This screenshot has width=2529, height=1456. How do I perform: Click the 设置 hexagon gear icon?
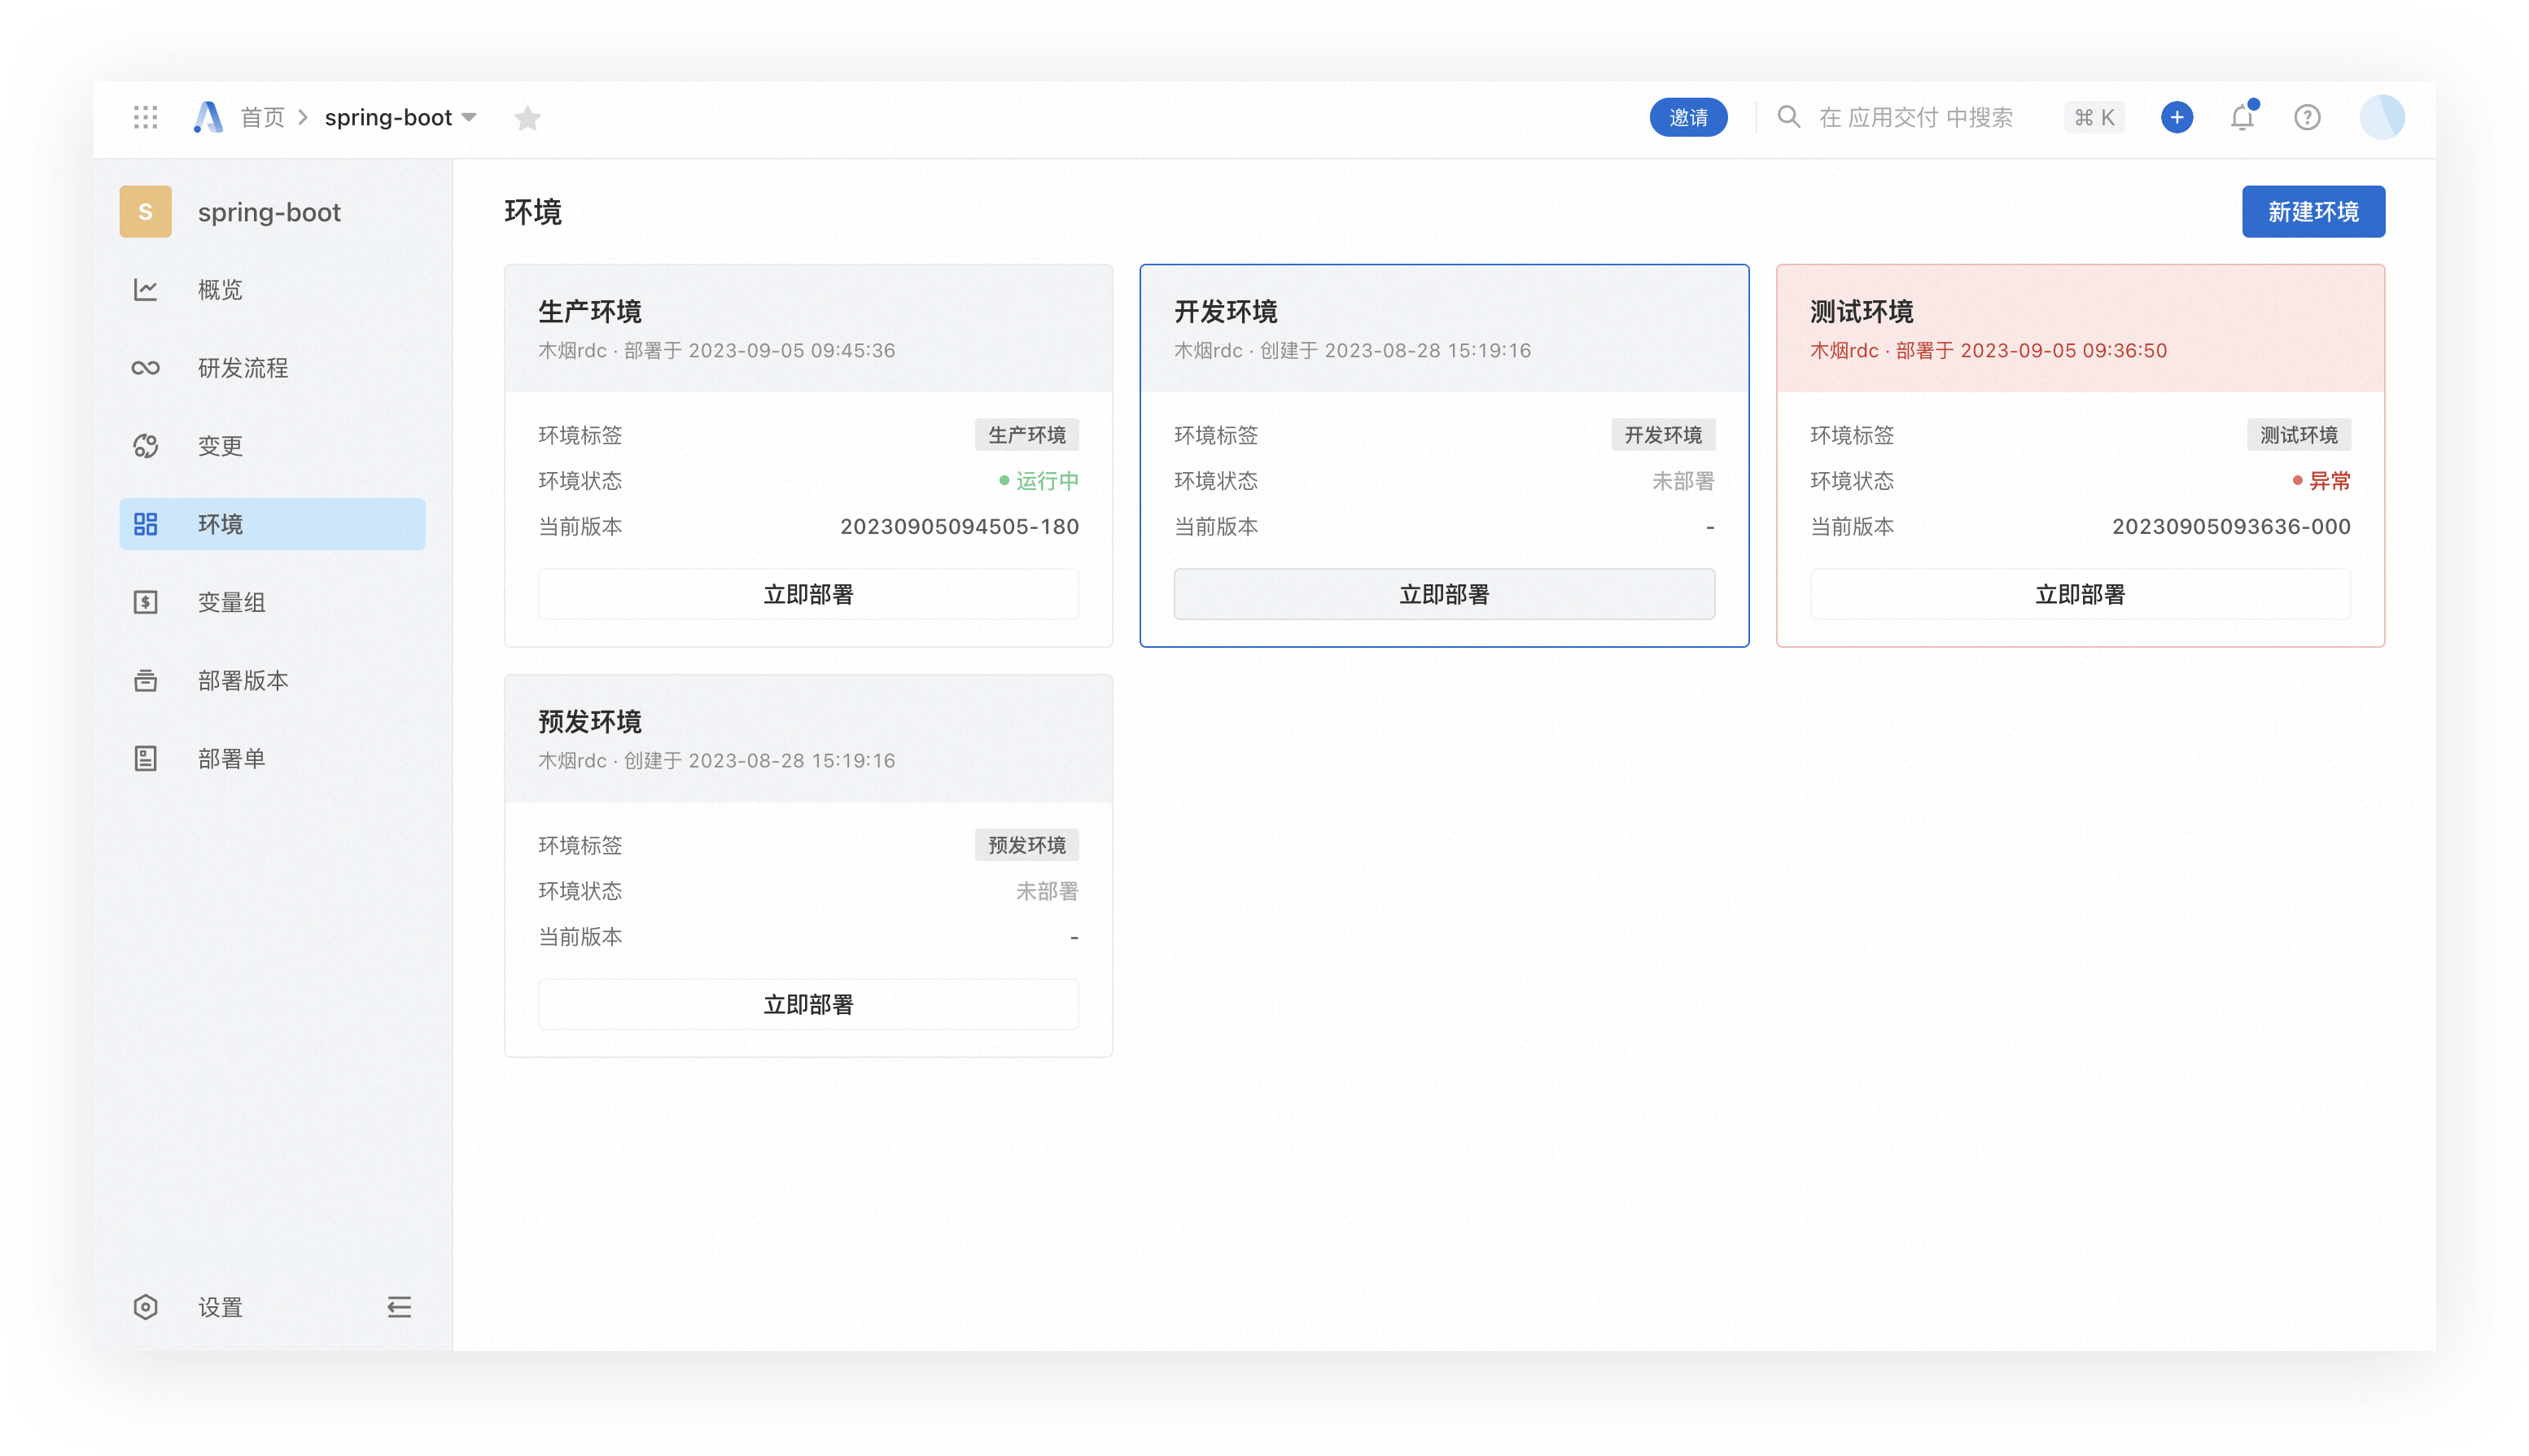click(x=145, y=1306)
